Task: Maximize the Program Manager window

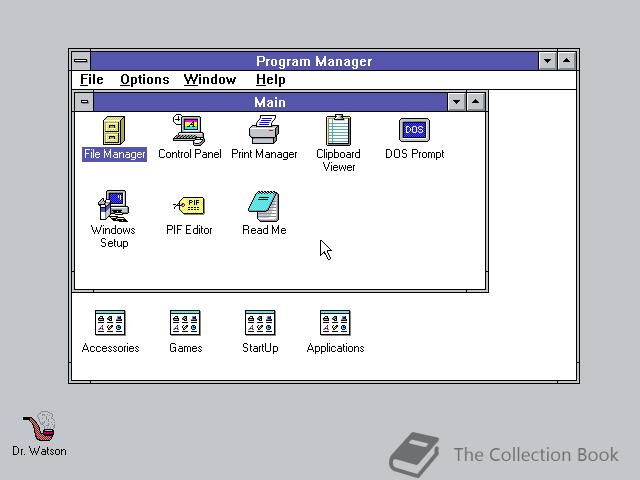Action: coord(567,61)
